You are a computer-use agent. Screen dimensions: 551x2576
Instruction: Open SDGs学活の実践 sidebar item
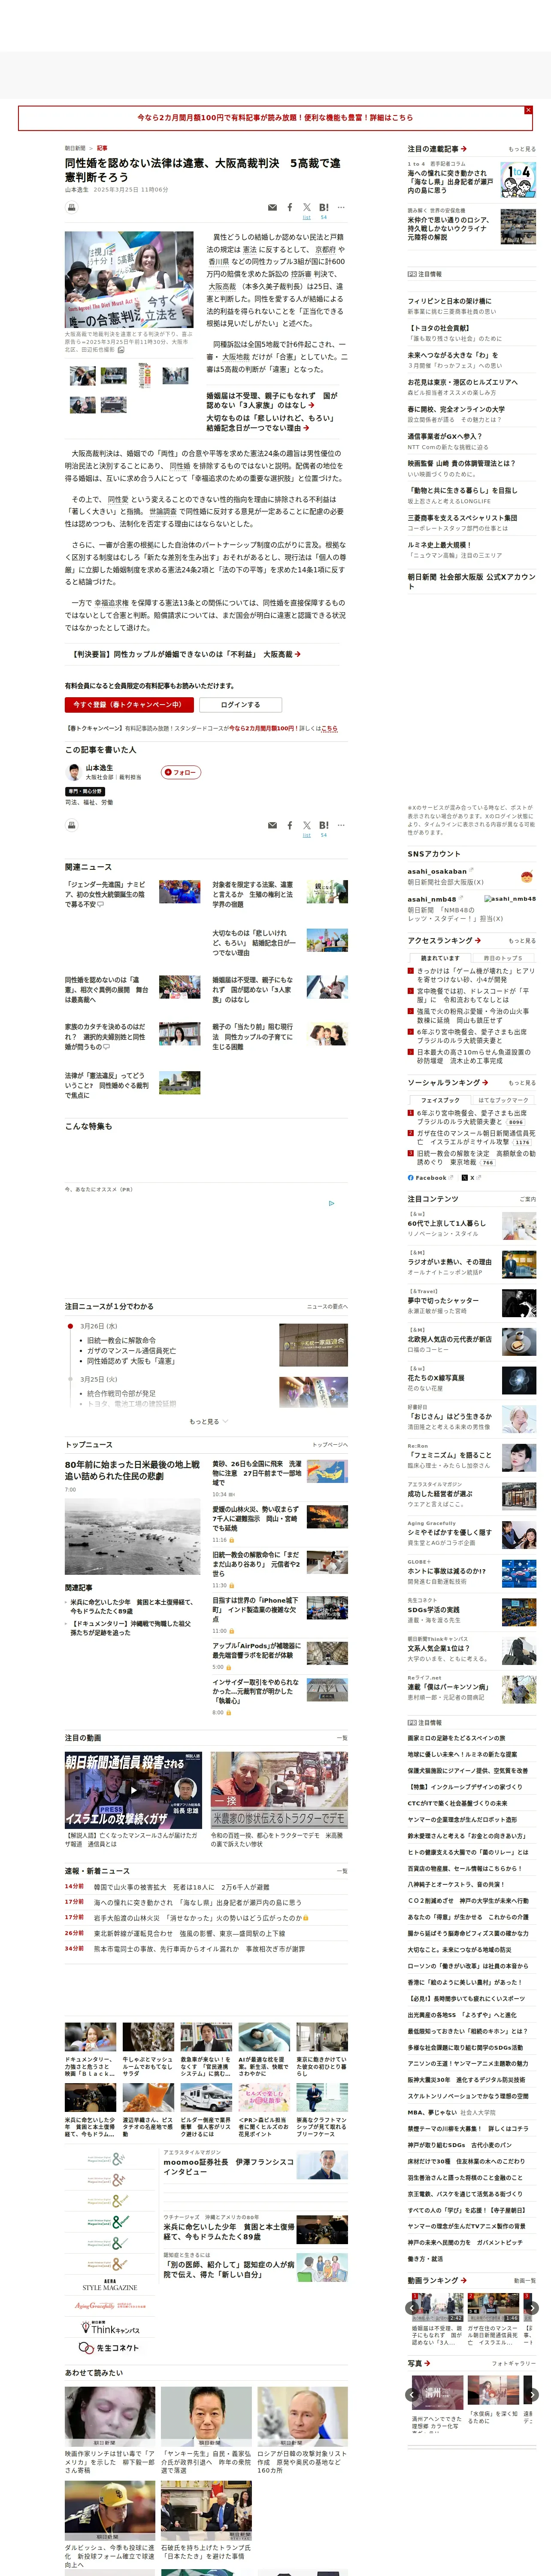pos(433,1609)
